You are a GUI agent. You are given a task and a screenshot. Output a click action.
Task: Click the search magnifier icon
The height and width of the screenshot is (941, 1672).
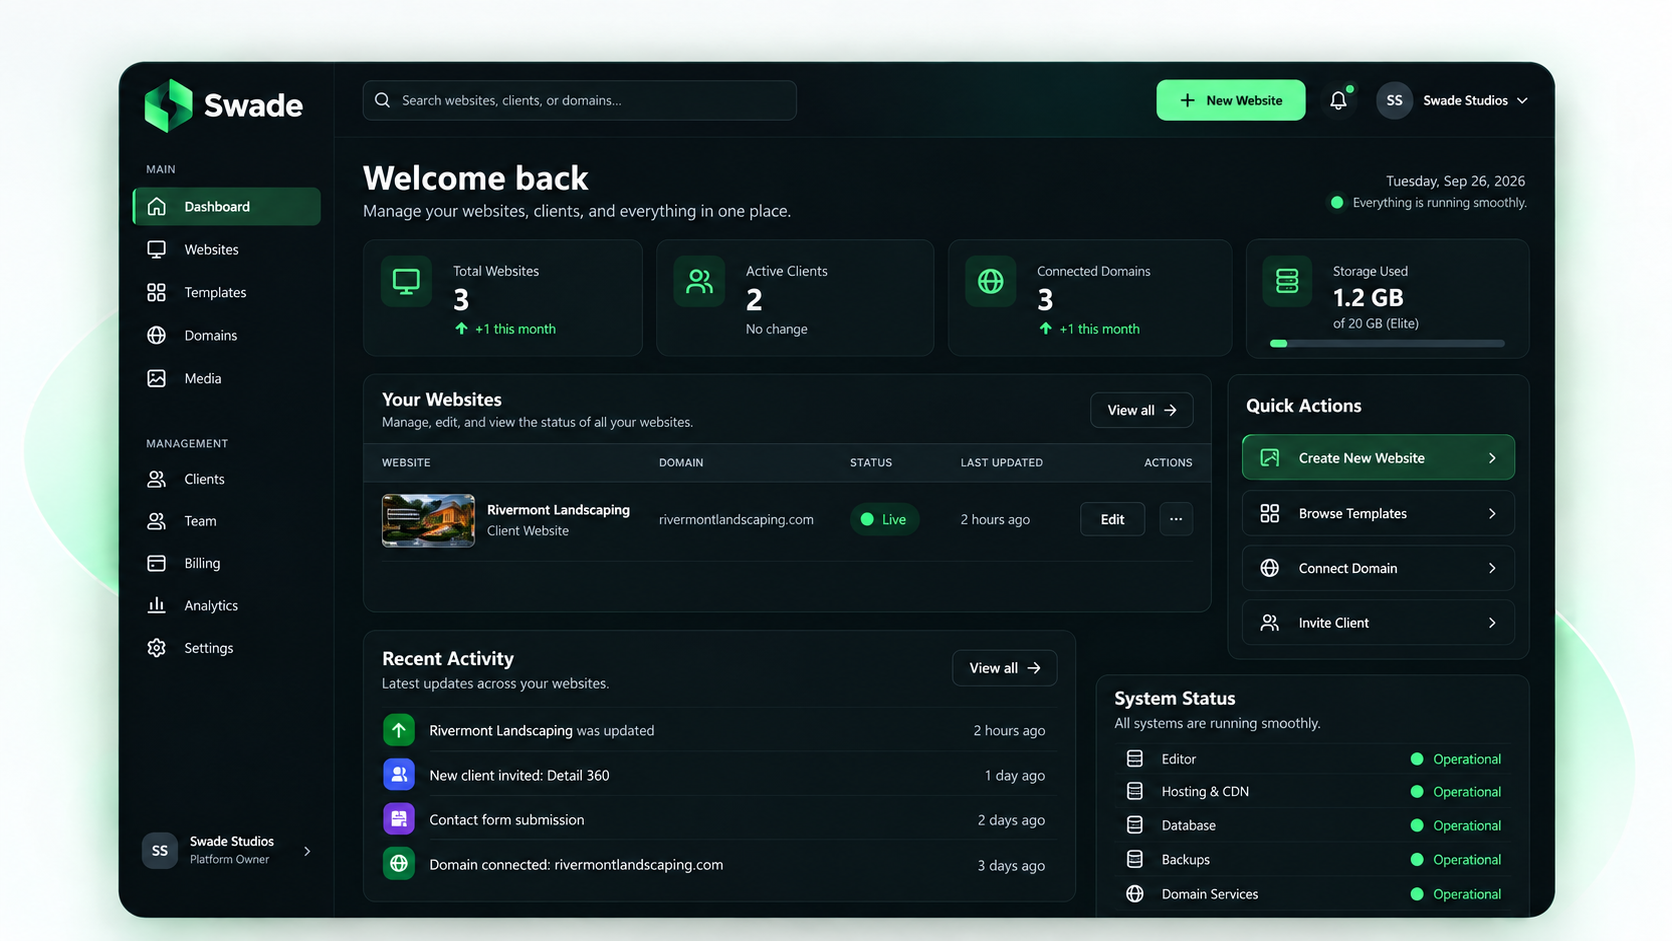(382, 100)
